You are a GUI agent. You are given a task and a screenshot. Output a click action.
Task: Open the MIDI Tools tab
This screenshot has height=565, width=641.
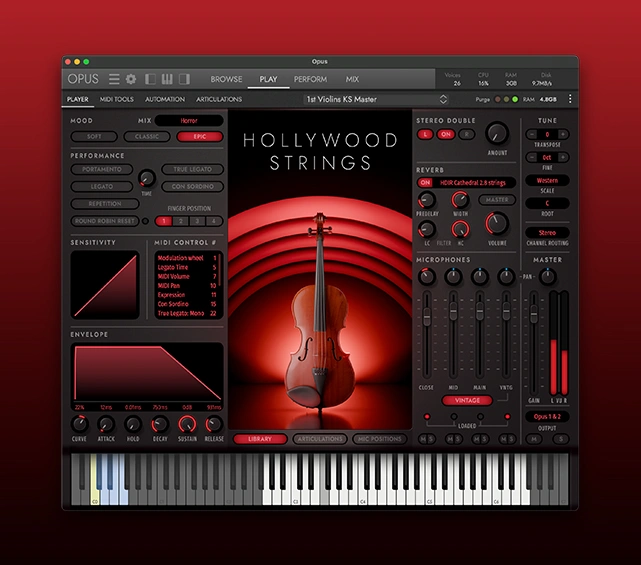(x=117, y=99)
